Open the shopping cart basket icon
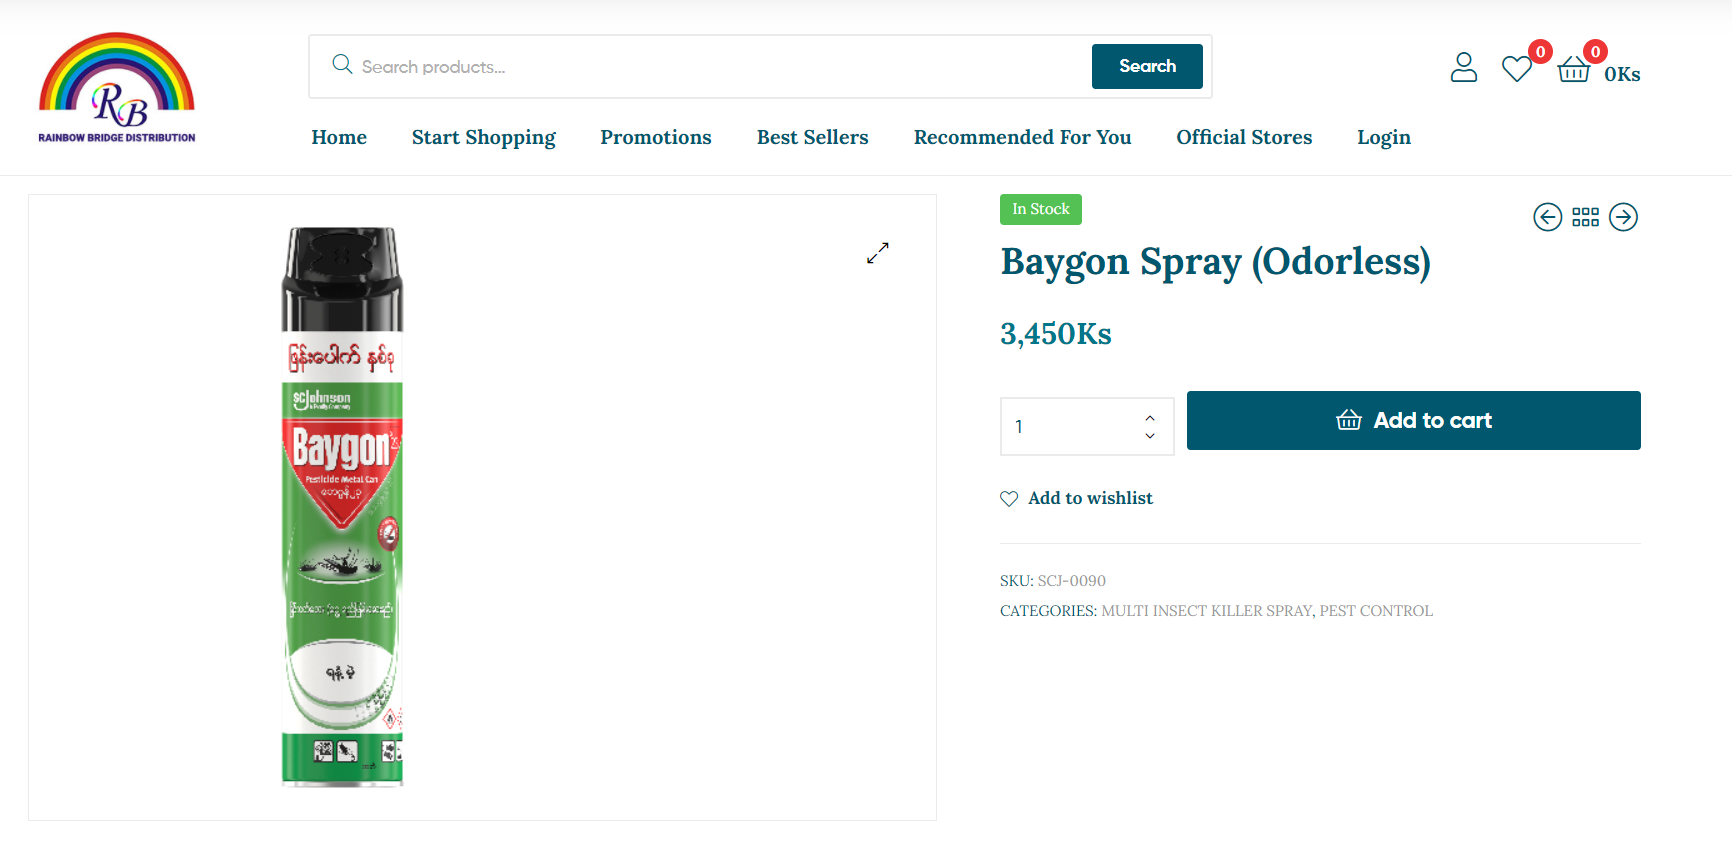The width and height of the screenshot is (1732, 857). coord(1574,68)
